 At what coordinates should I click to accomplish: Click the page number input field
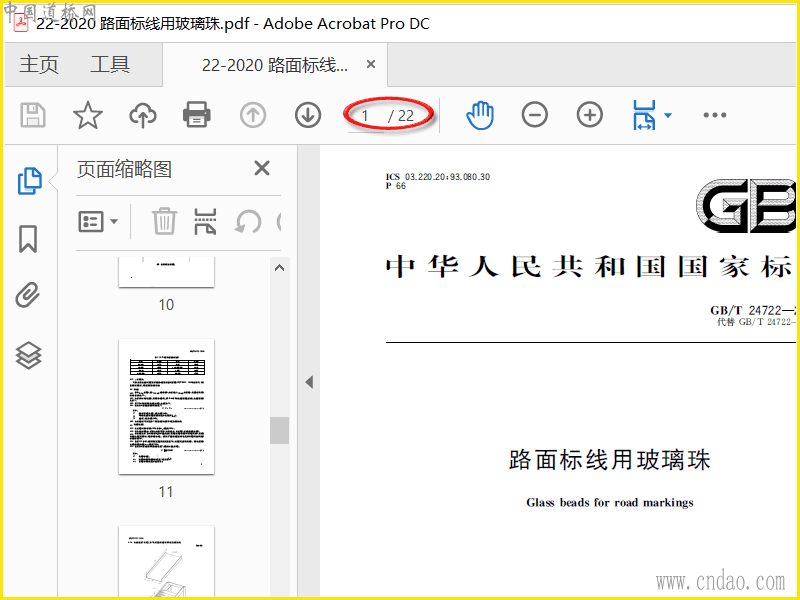coord(365,116)
